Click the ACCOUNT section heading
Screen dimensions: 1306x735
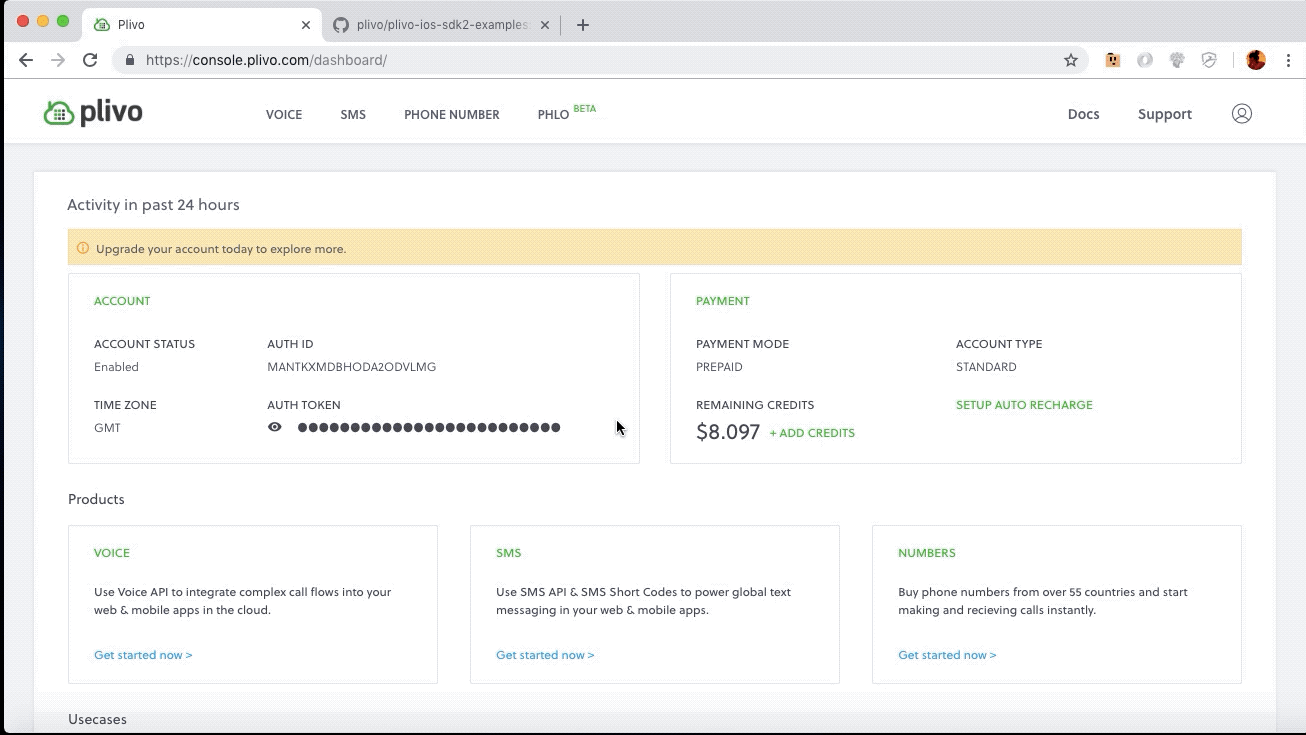click(122, 301)
